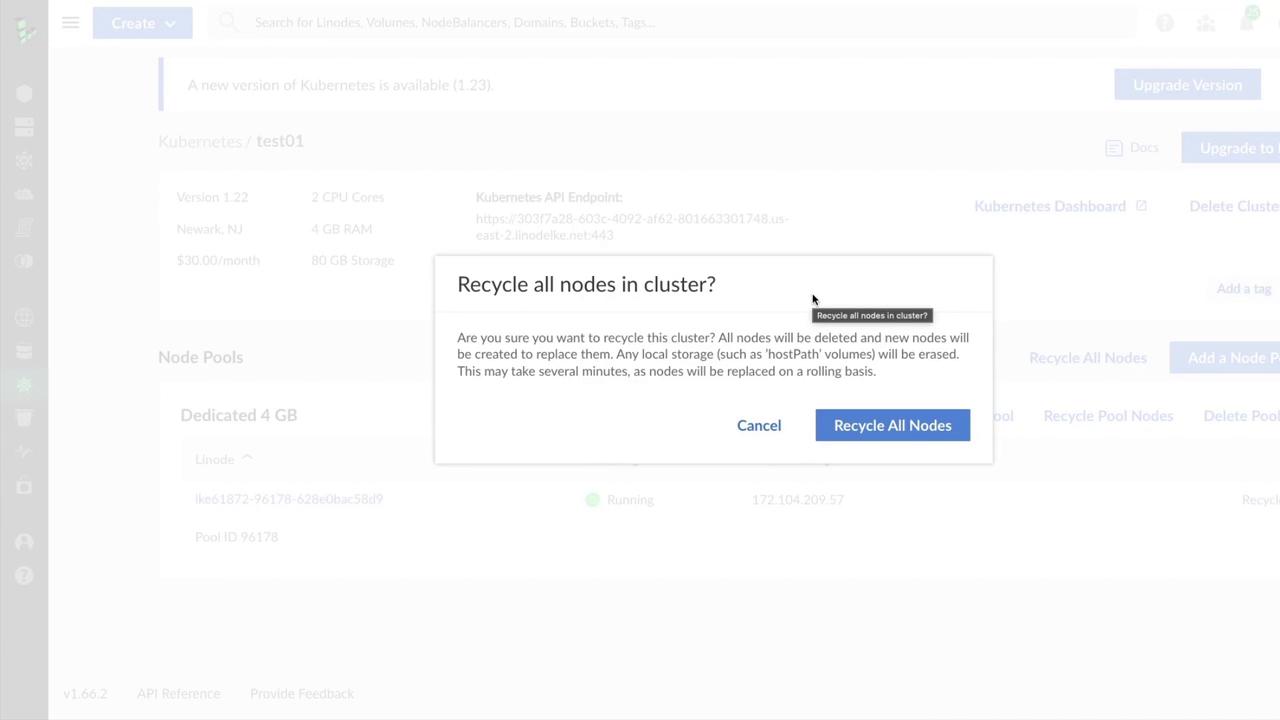Open the community icon in top bar
This screenshot has height=720, width=1280.
pos(1206,23)
